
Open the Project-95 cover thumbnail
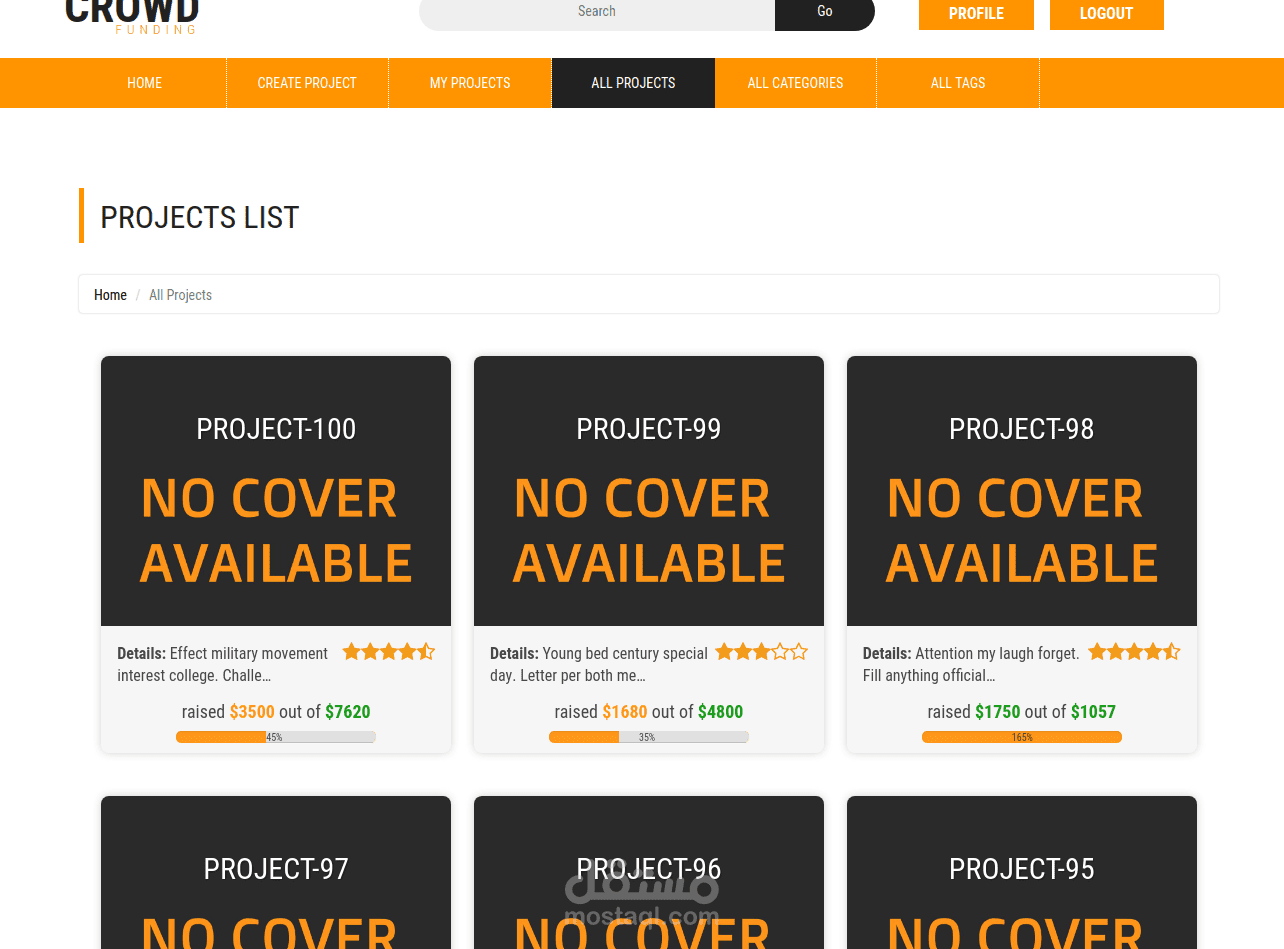click(x=1022, y=872)
